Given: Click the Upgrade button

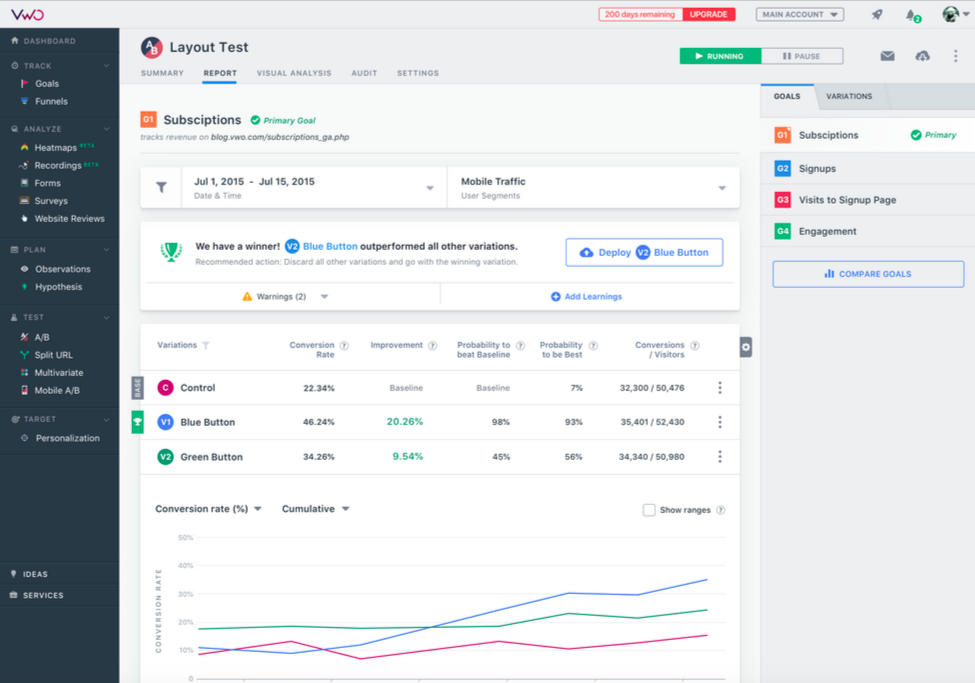Looking at the screenshot, I should pyautogui.click(x=708, y=14).
